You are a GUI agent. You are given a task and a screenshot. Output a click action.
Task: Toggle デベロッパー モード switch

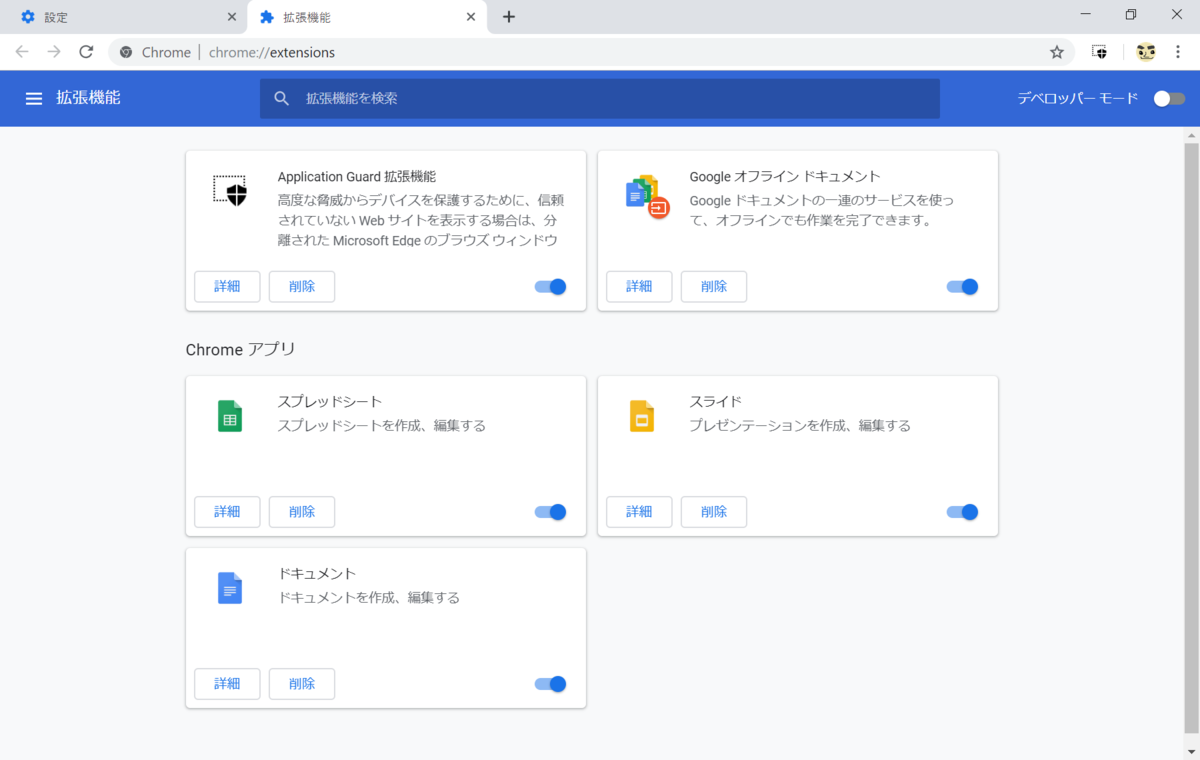pyautogui.click(x=1169, y=98)
